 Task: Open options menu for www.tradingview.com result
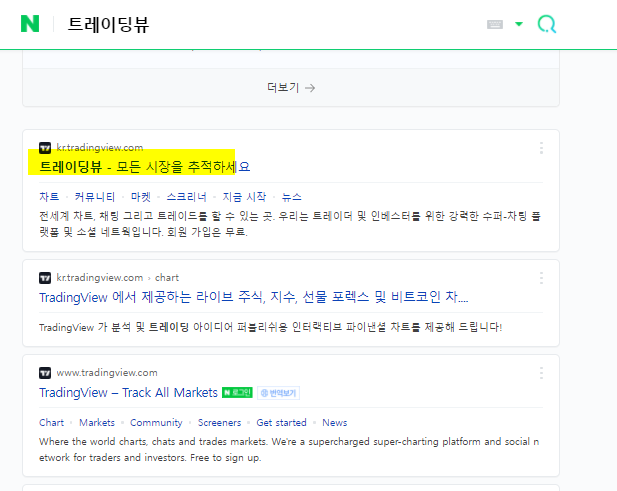tap(541, 373)
